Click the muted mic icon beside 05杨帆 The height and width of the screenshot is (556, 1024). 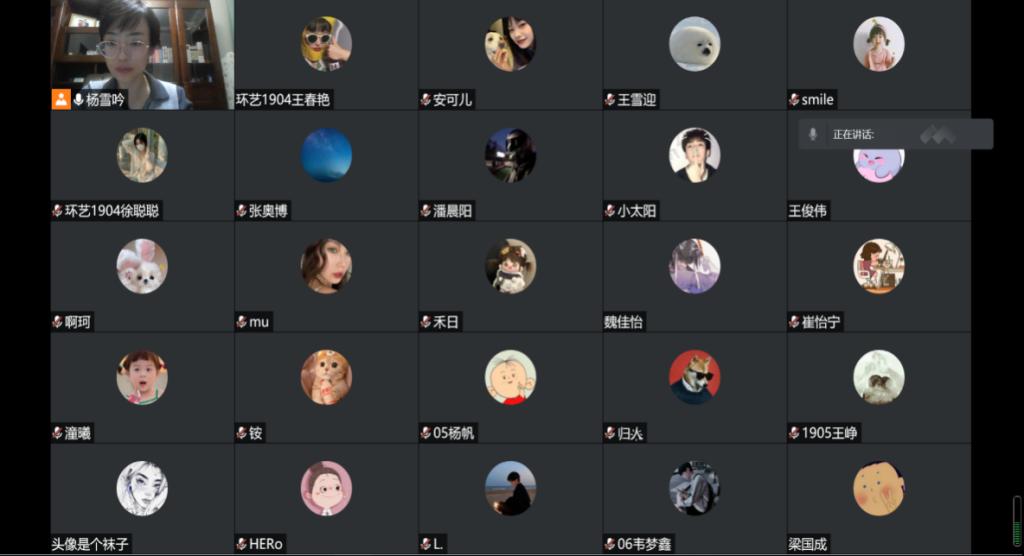point(426,433)
